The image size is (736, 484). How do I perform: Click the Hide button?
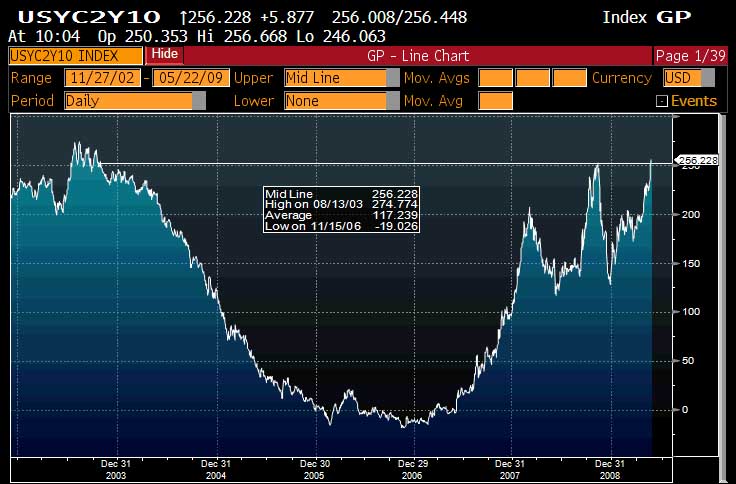[x=164, y=54]
